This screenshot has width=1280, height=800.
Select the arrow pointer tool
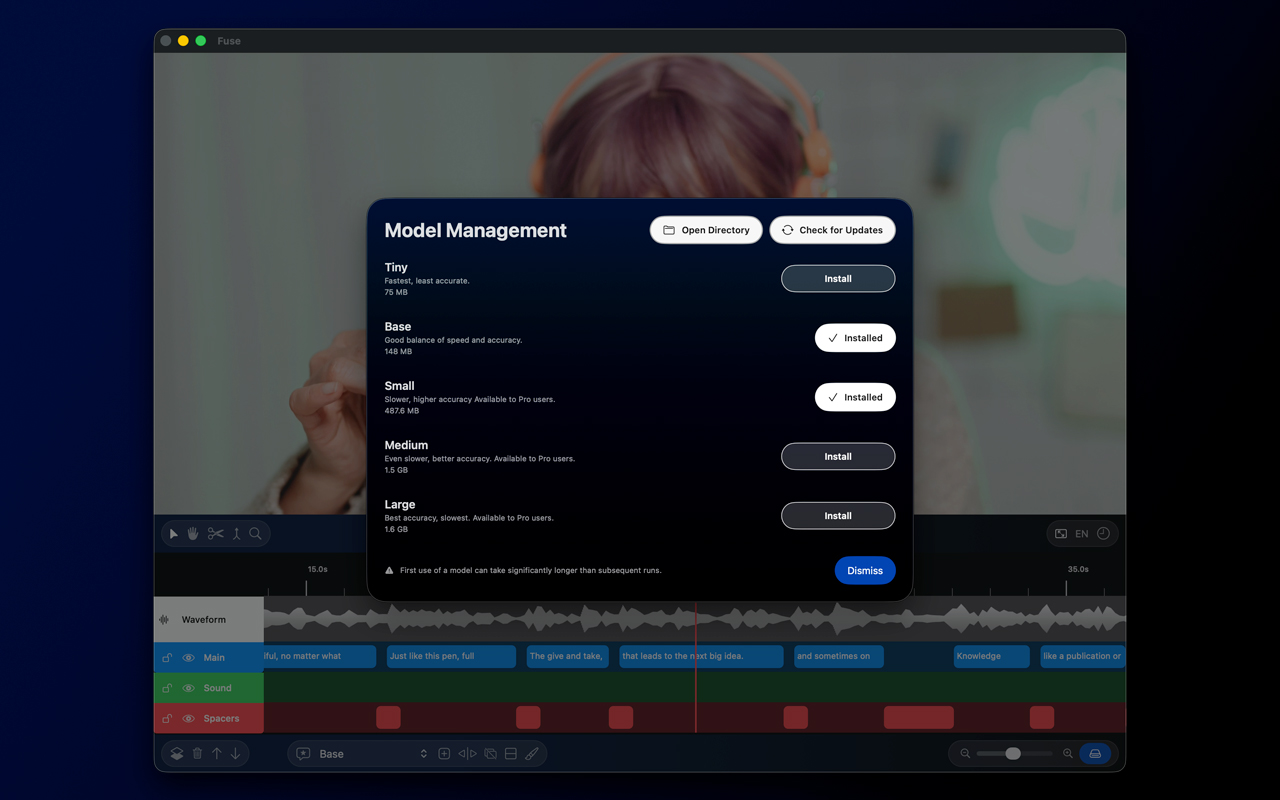point(174,534)
